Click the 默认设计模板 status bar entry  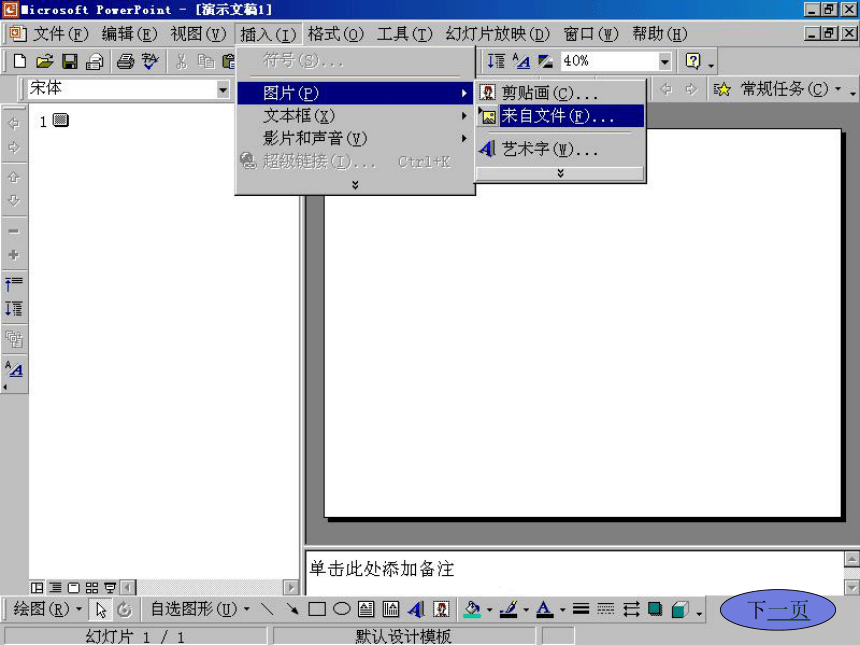pyautogui.click(x=403, y=636)
